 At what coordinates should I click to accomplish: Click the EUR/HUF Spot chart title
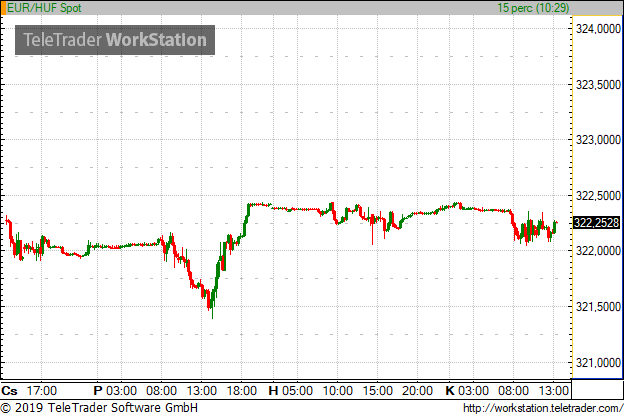click(x=44, y=8)
